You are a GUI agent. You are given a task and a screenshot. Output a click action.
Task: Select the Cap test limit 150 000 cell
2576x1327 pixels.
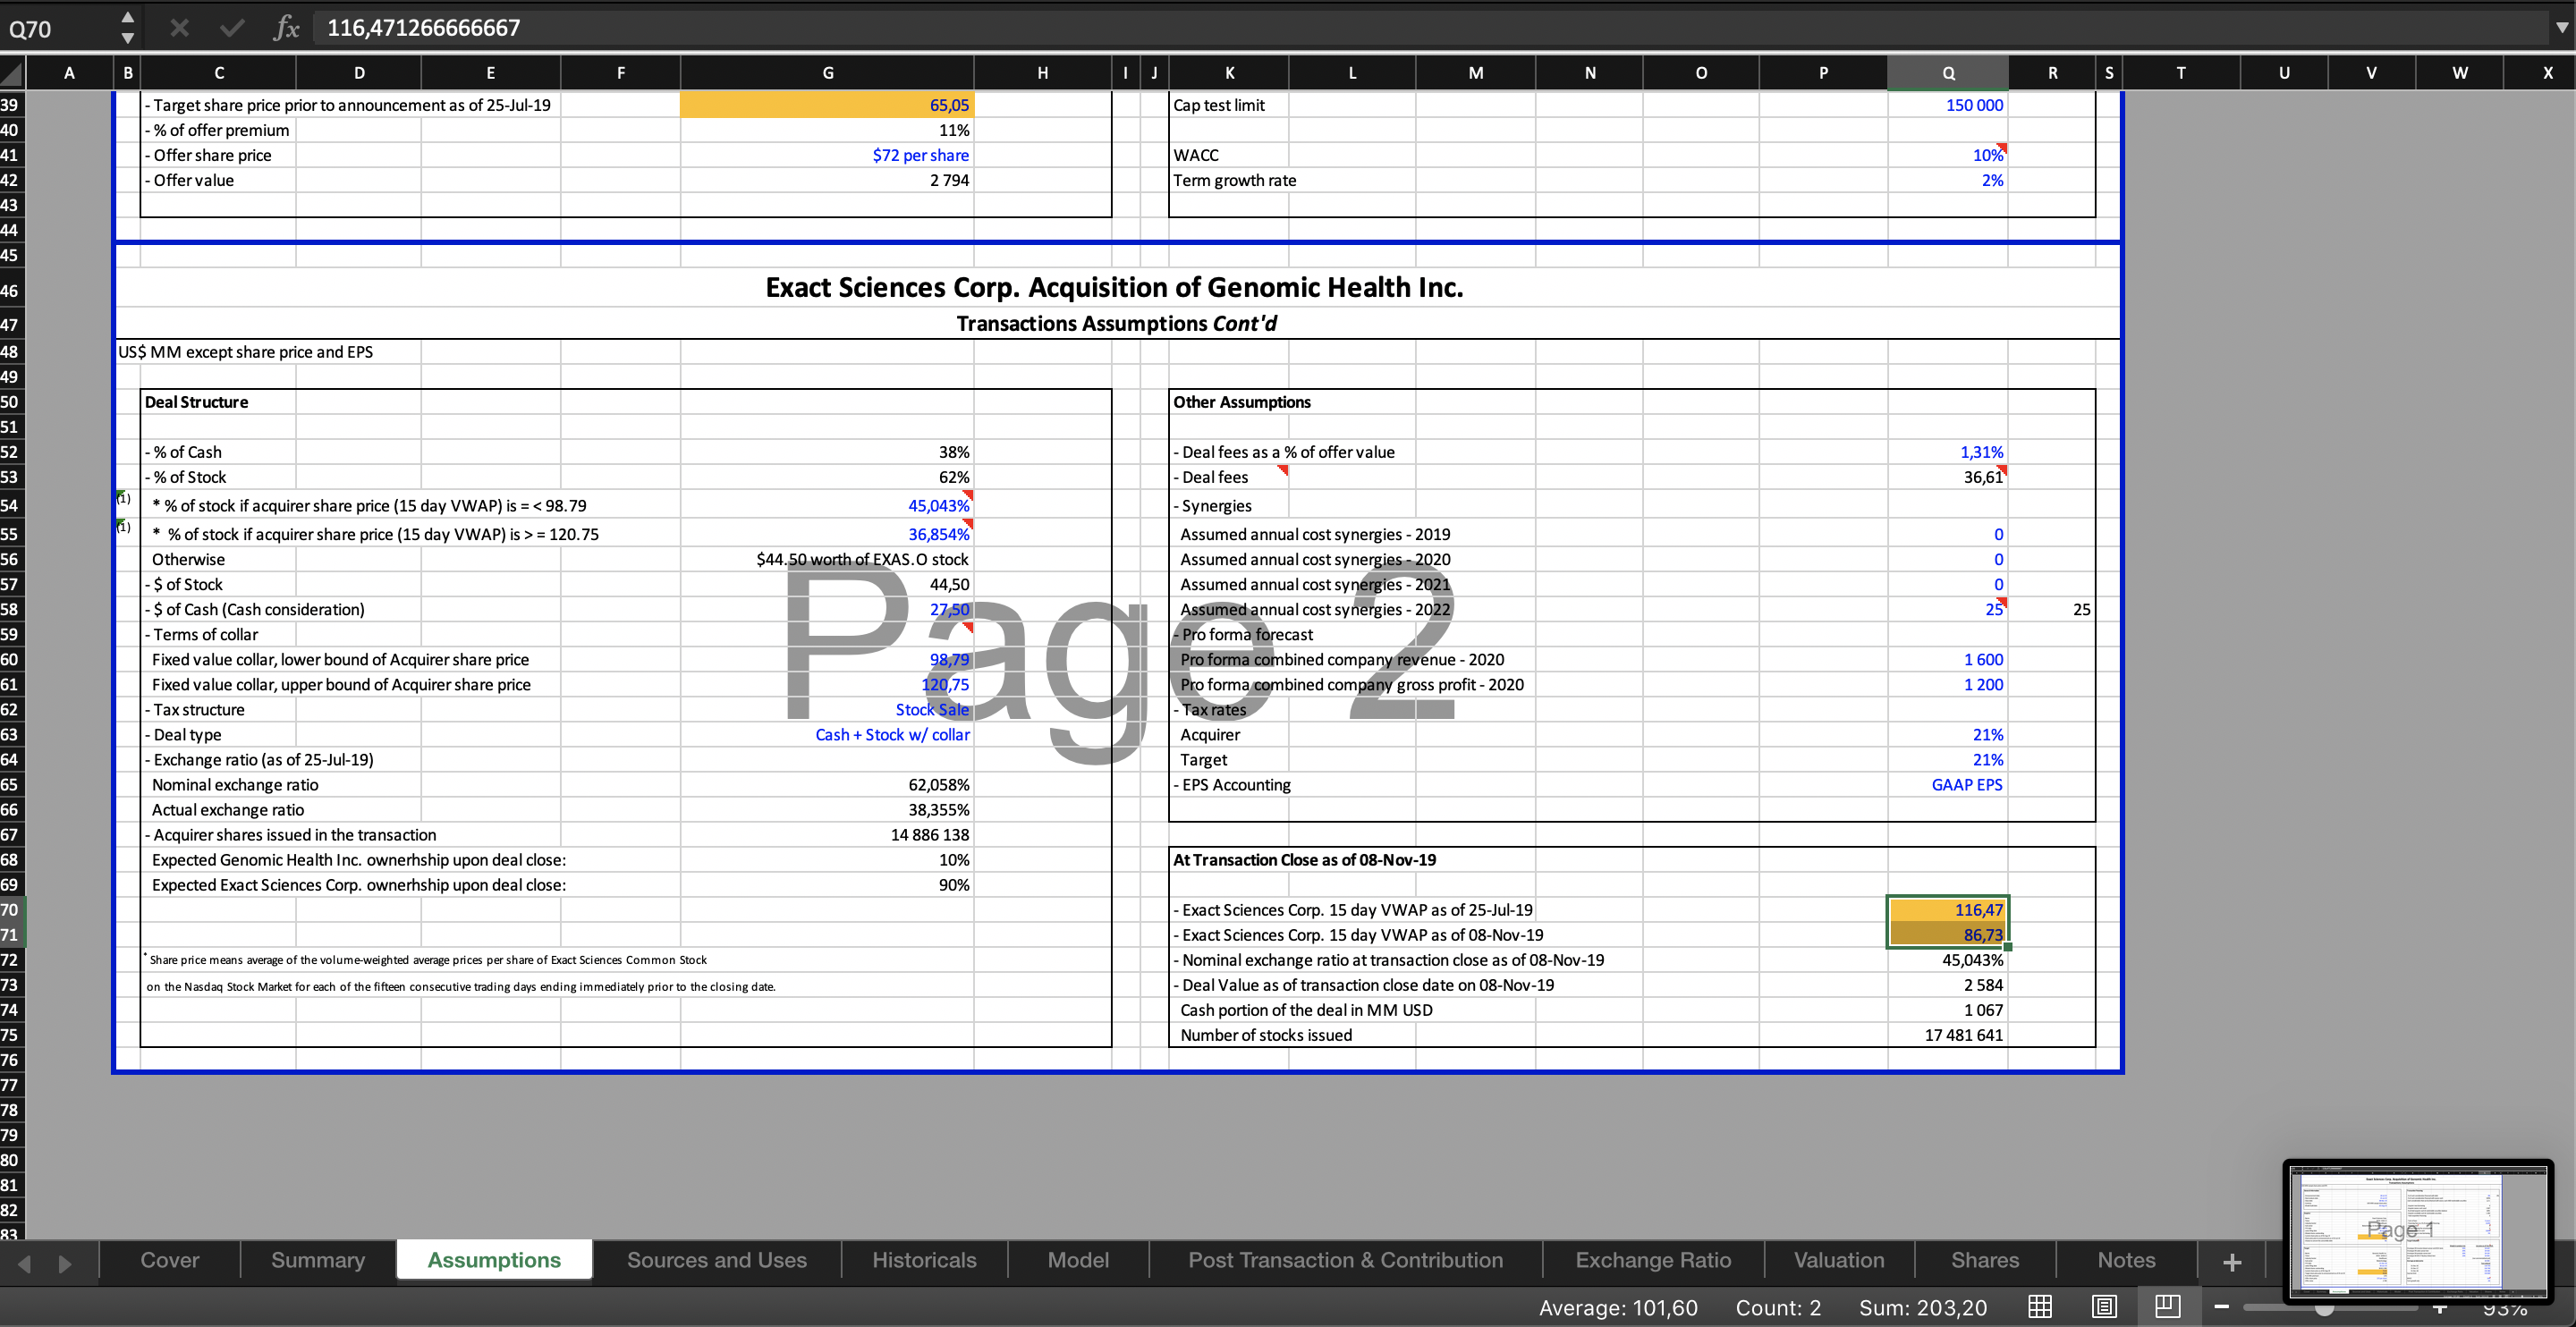coord(1948,105)
